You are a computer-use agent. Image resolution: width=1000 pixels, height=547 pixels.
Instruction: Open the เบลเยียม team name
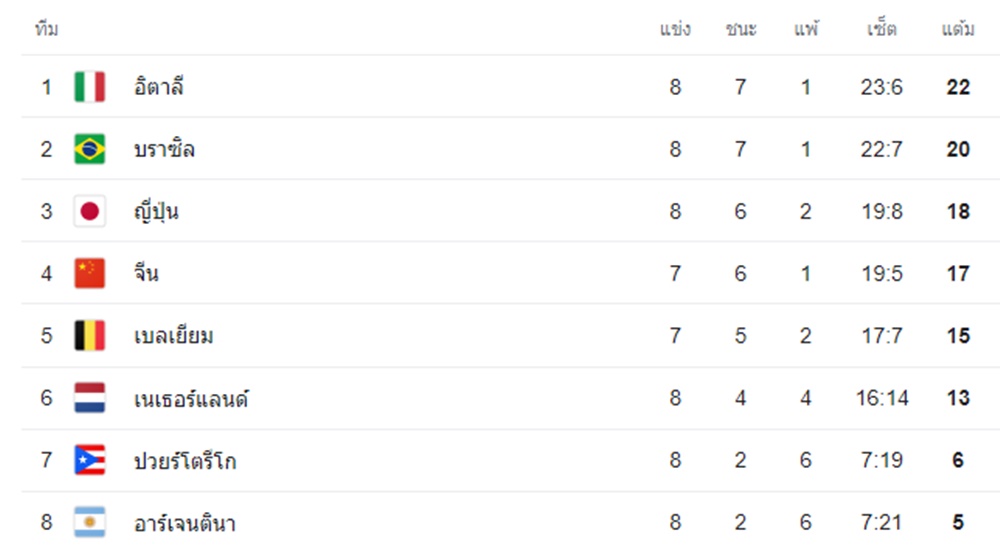click(x=173, y=335)
